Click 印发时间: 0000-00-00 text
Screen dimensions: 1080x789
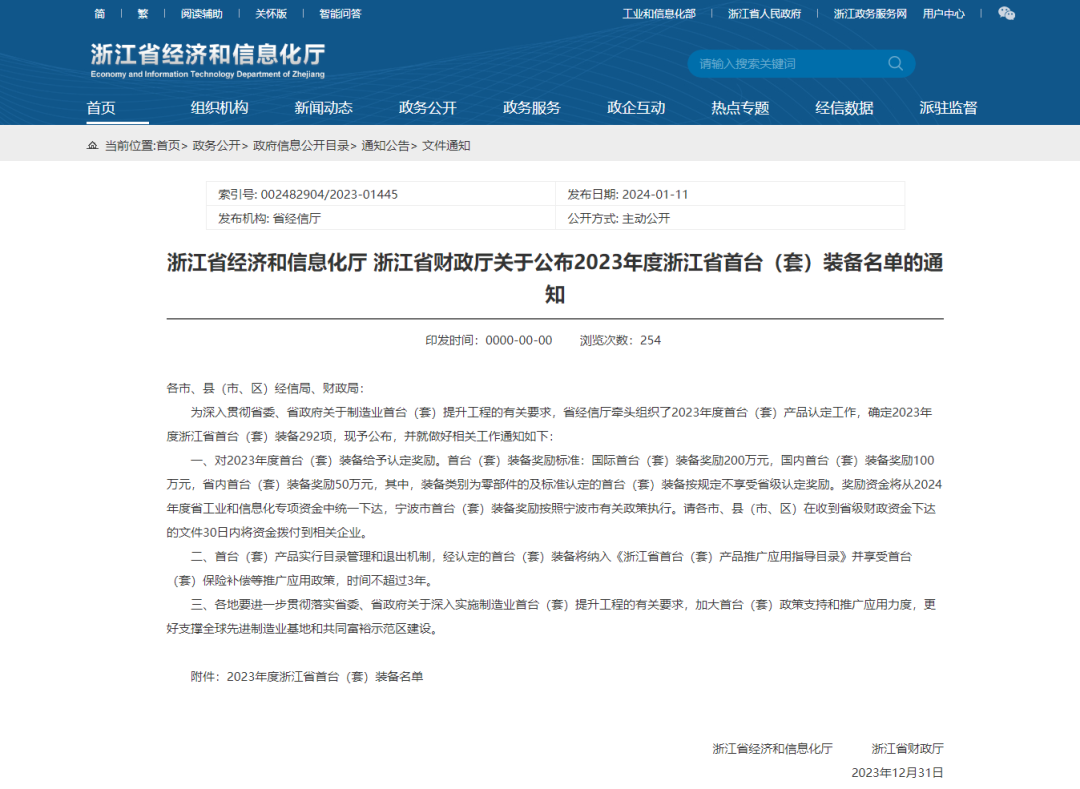(488, 340)
